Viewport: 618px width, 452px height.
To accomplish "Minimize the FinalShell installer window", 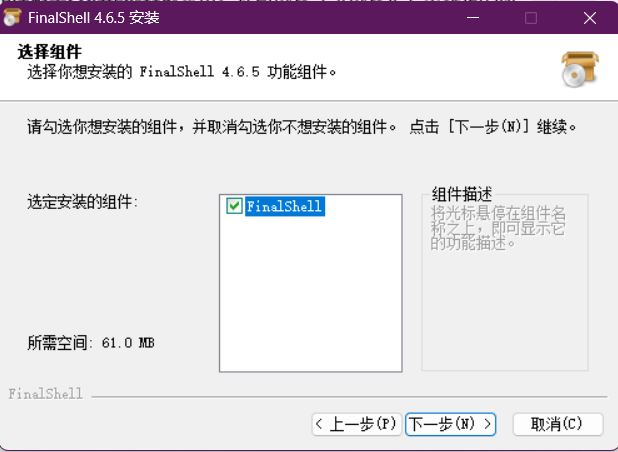I will click(474, 18).
